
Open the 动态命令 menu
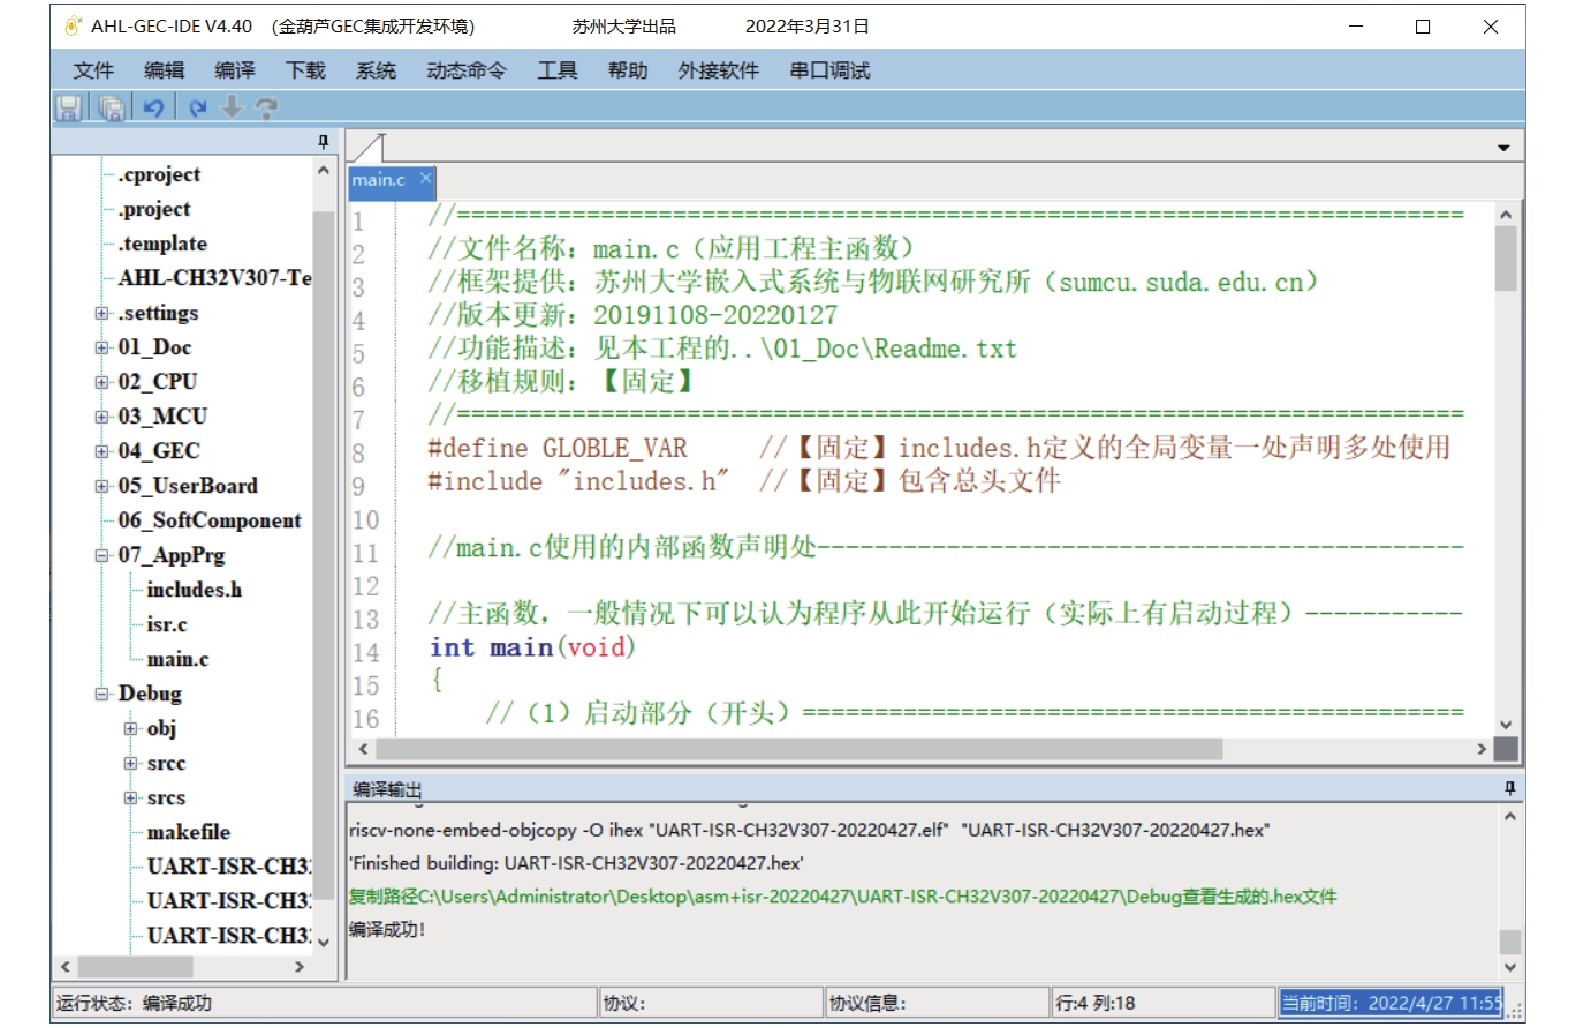466,70
